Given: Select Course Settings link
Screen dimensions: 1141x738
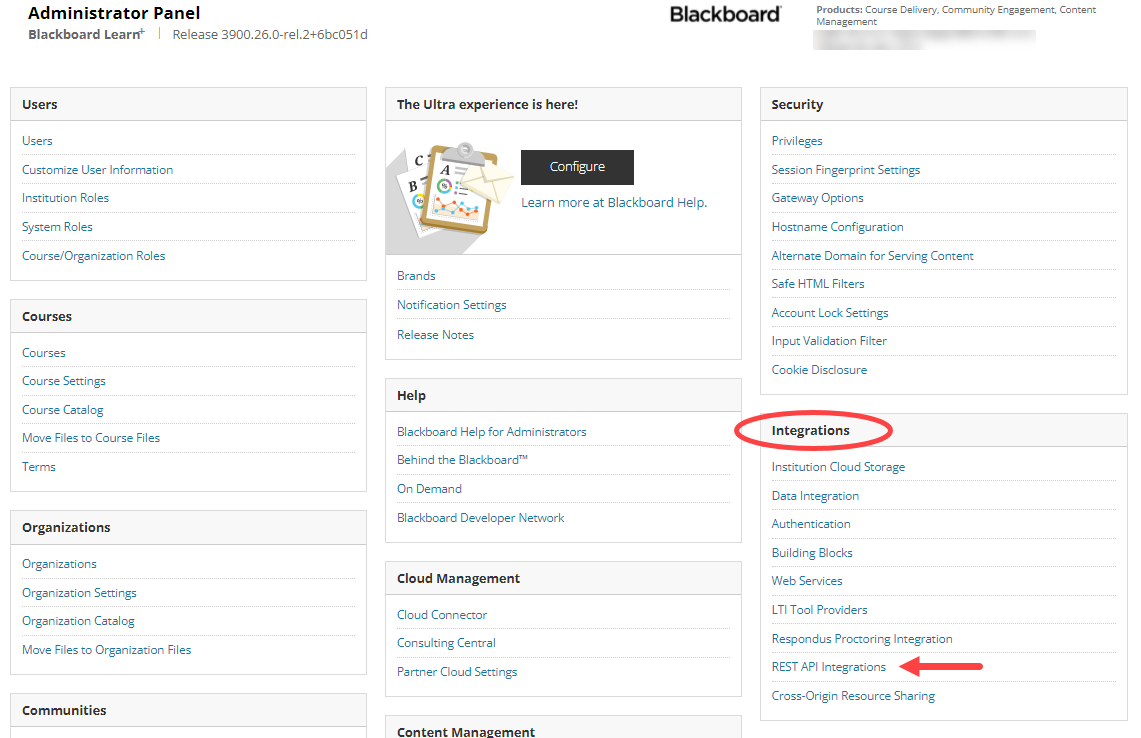Looking at the screenshot, I should click(63, 381).
